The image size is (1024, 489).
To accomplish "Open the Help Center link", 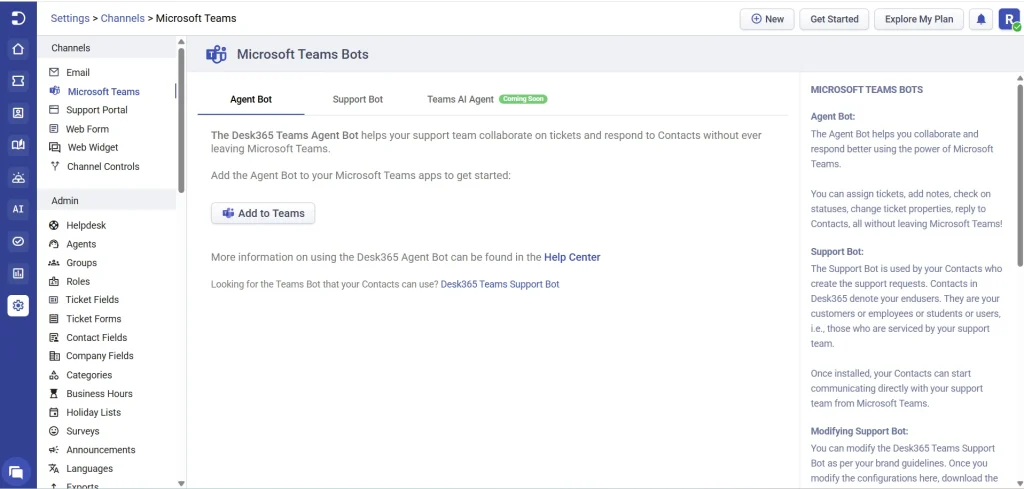I will tap(572, 257).
